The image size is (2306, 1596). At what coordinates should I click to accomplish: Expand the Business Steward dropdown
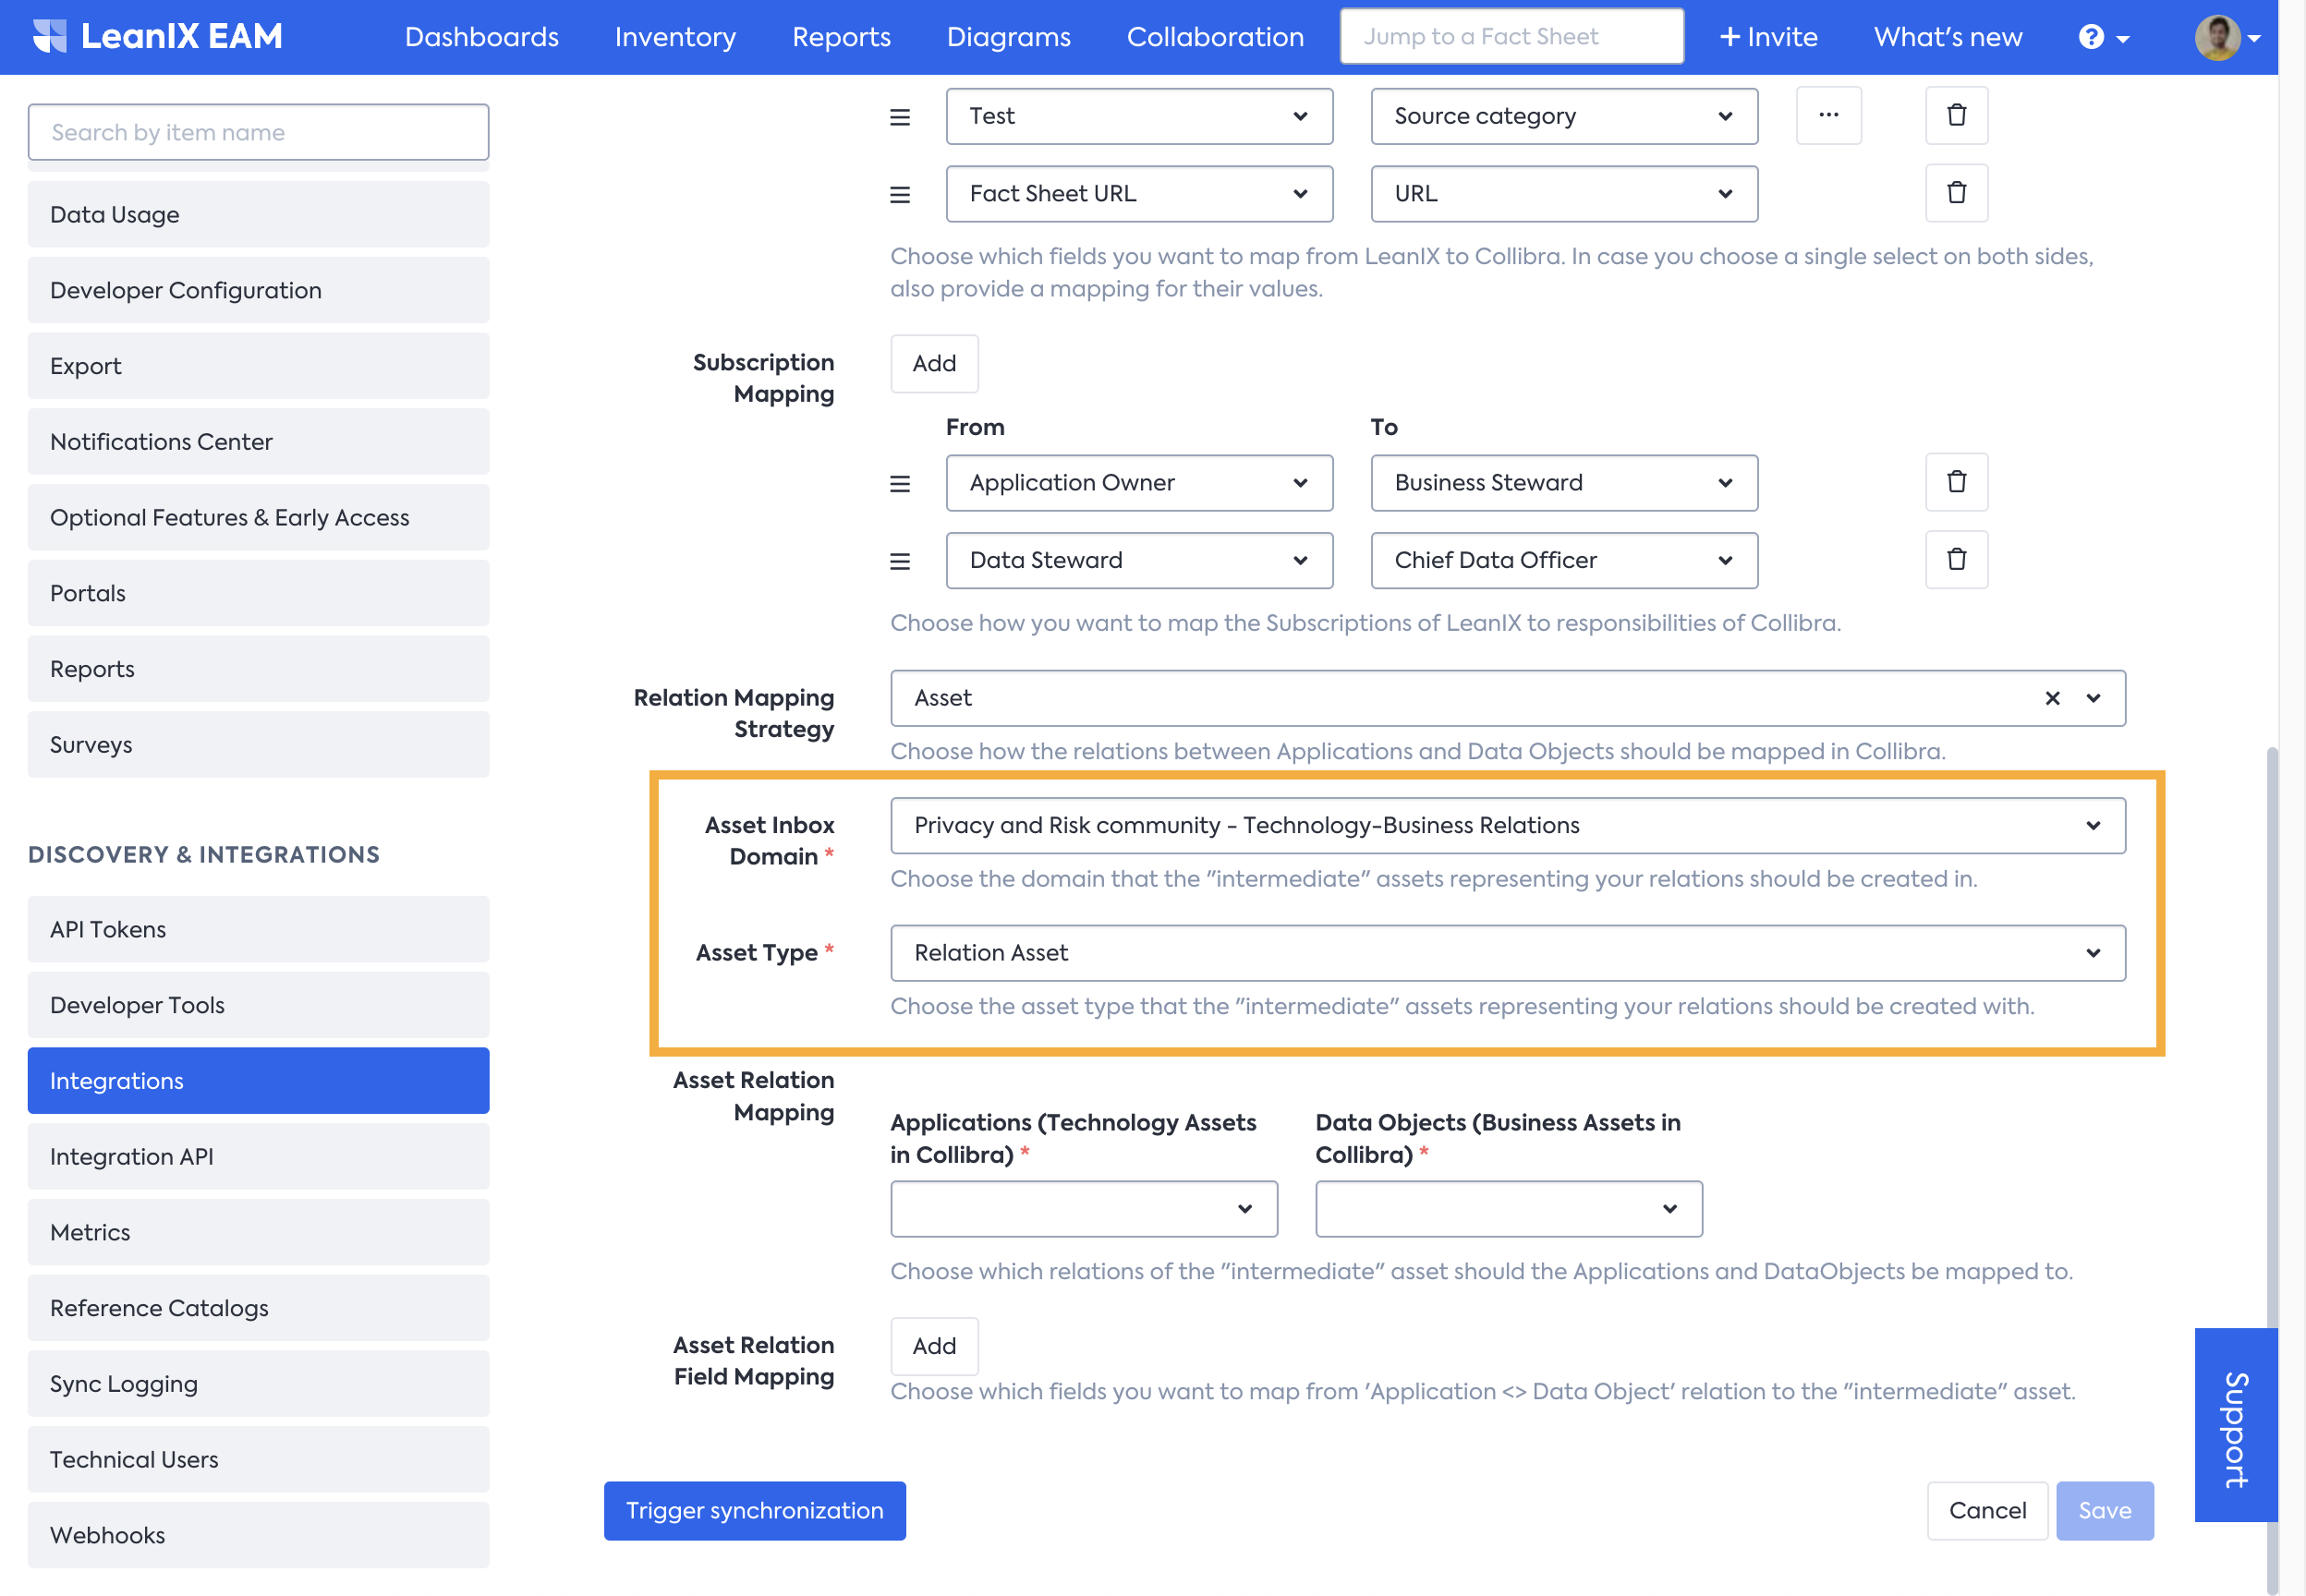(1563, 483)
